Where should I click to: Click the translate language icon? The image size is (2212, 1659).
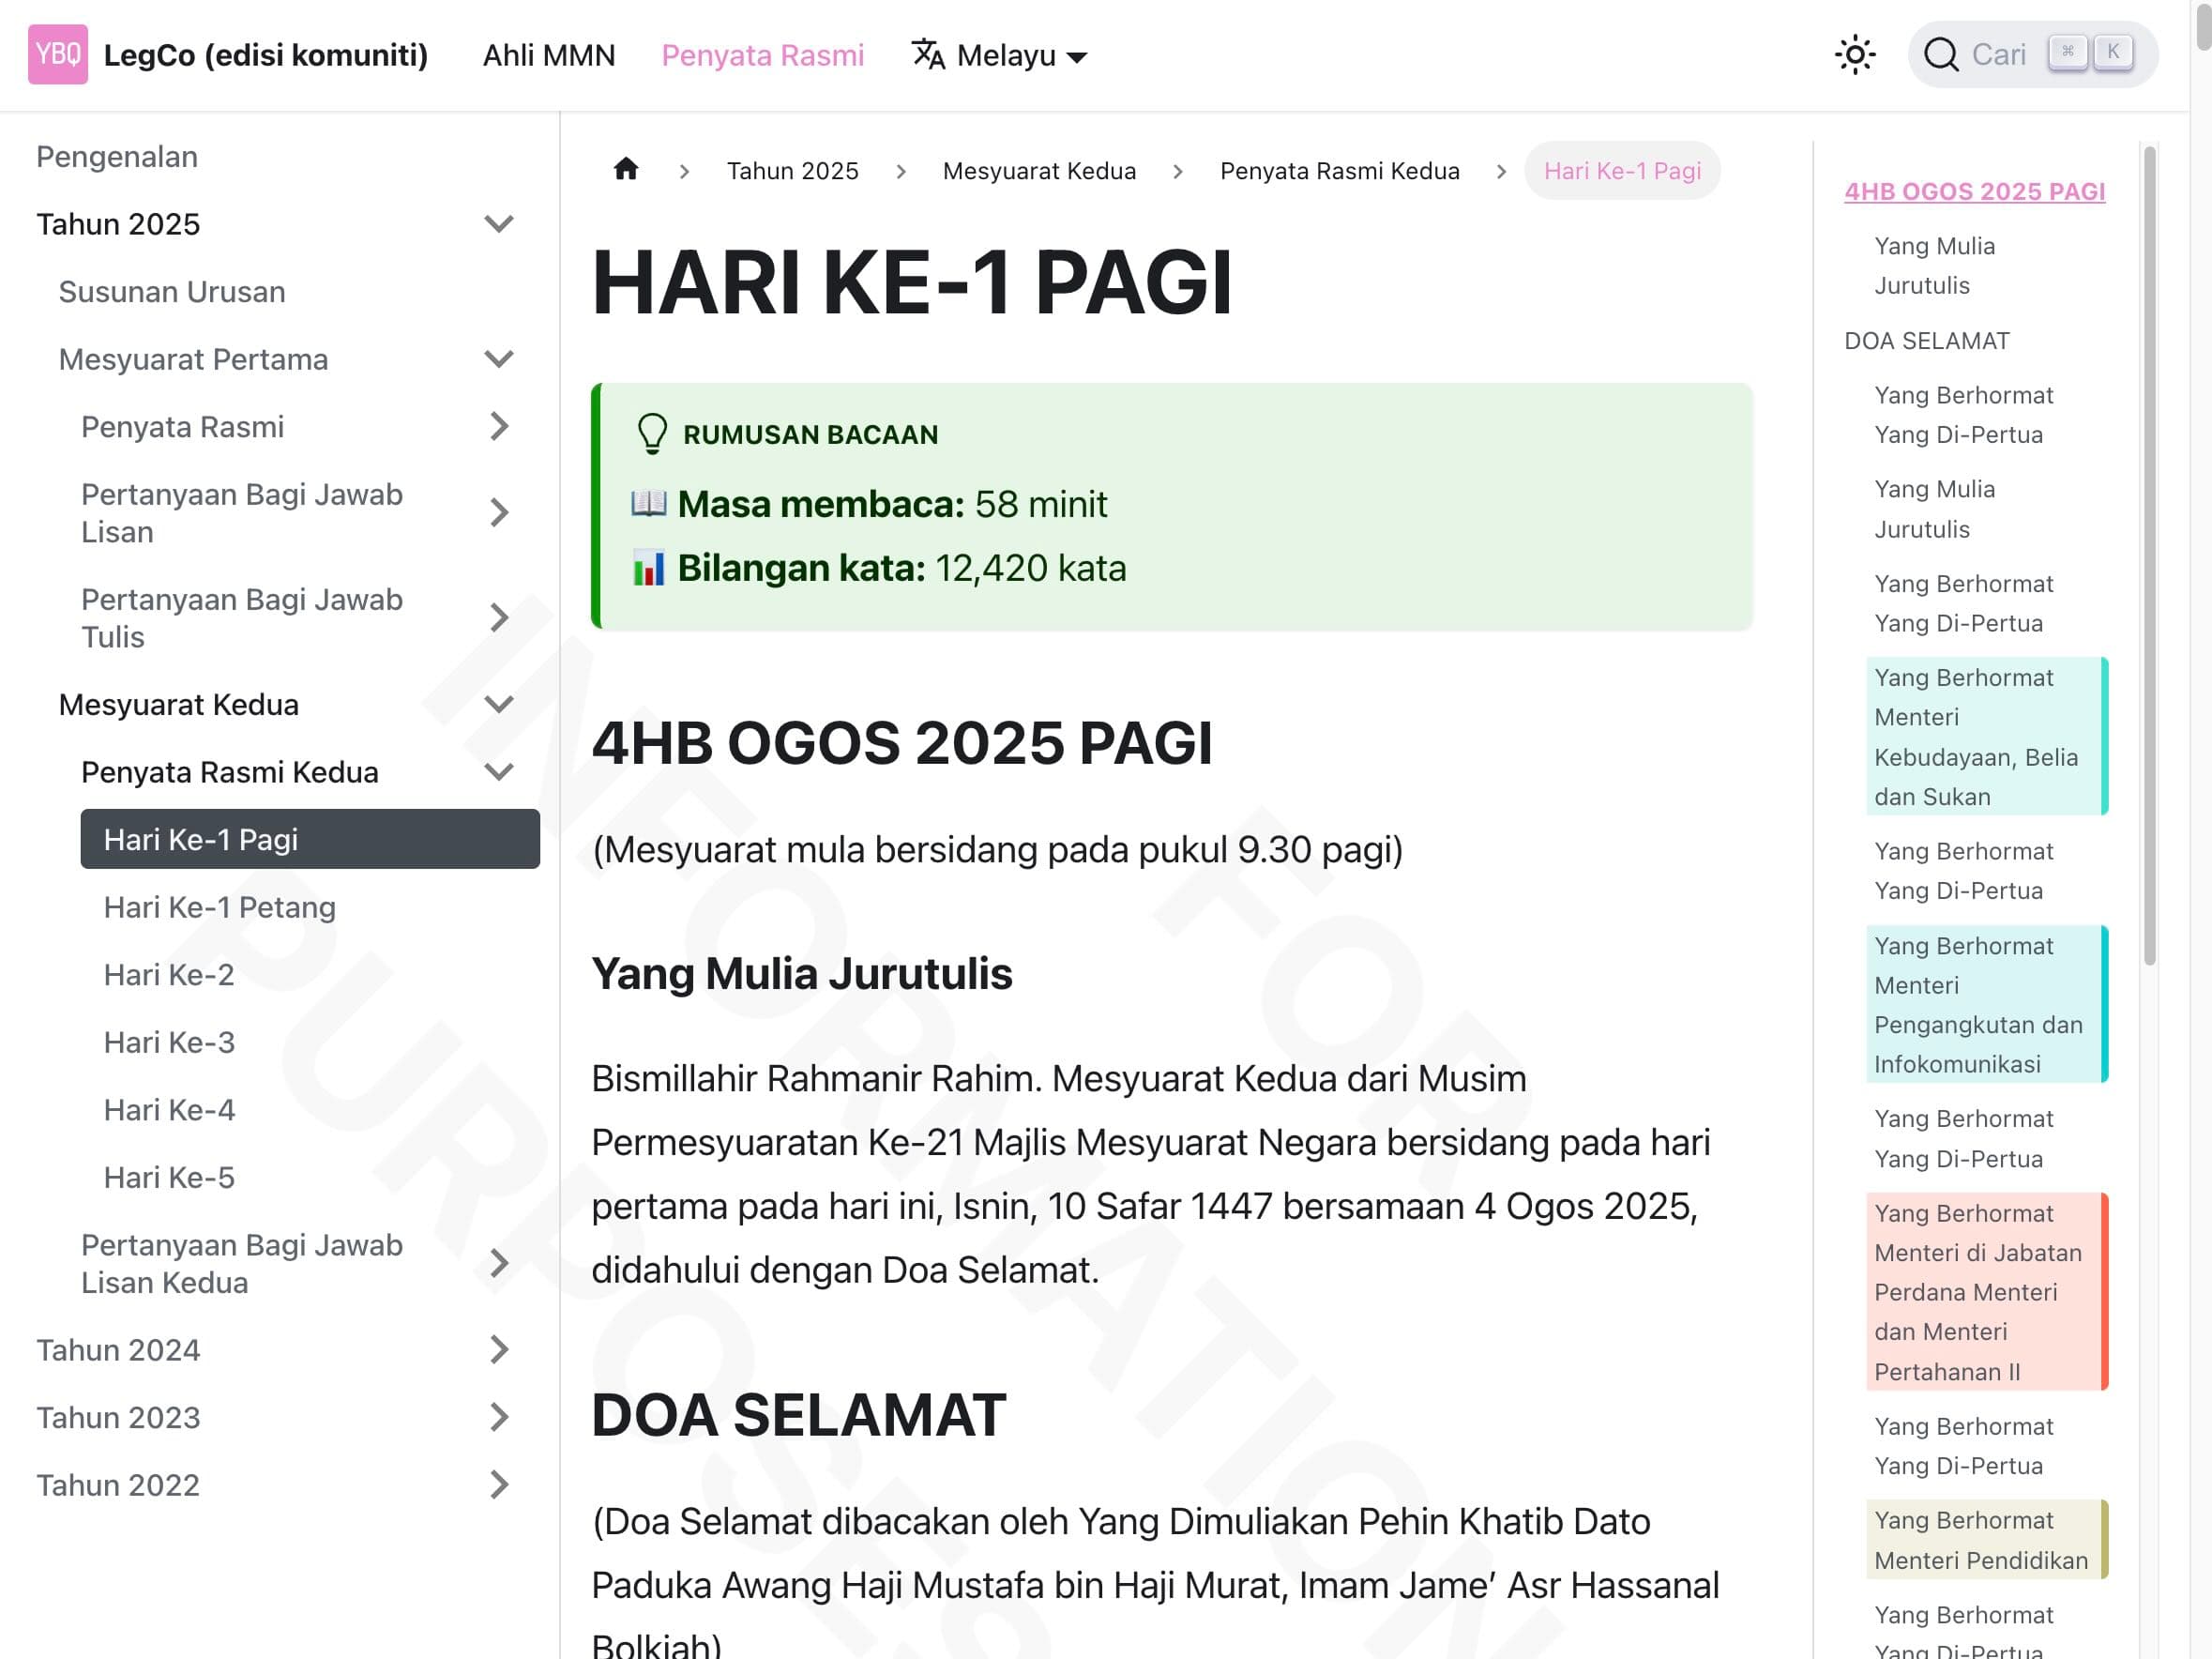click(928, 54)
